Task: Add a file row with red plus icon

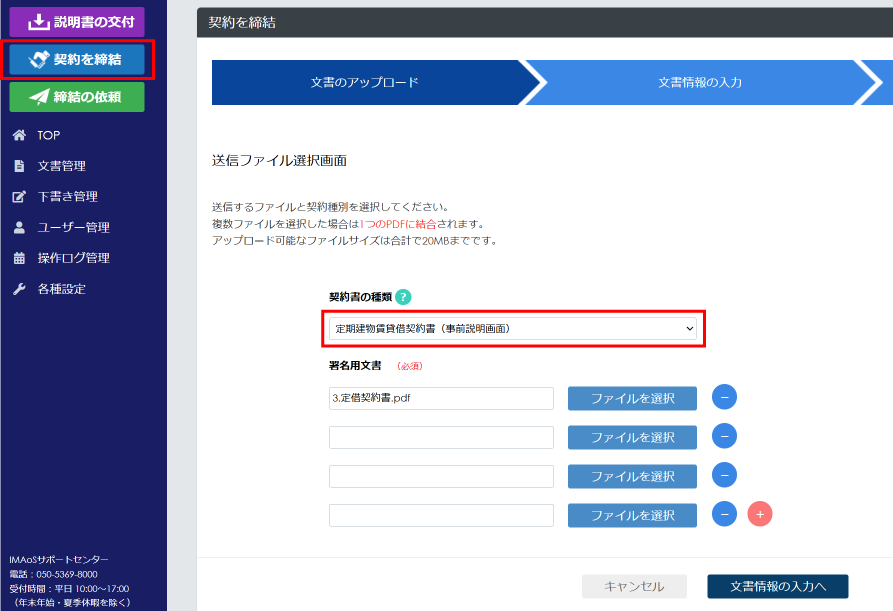Action: coord(760,514)
